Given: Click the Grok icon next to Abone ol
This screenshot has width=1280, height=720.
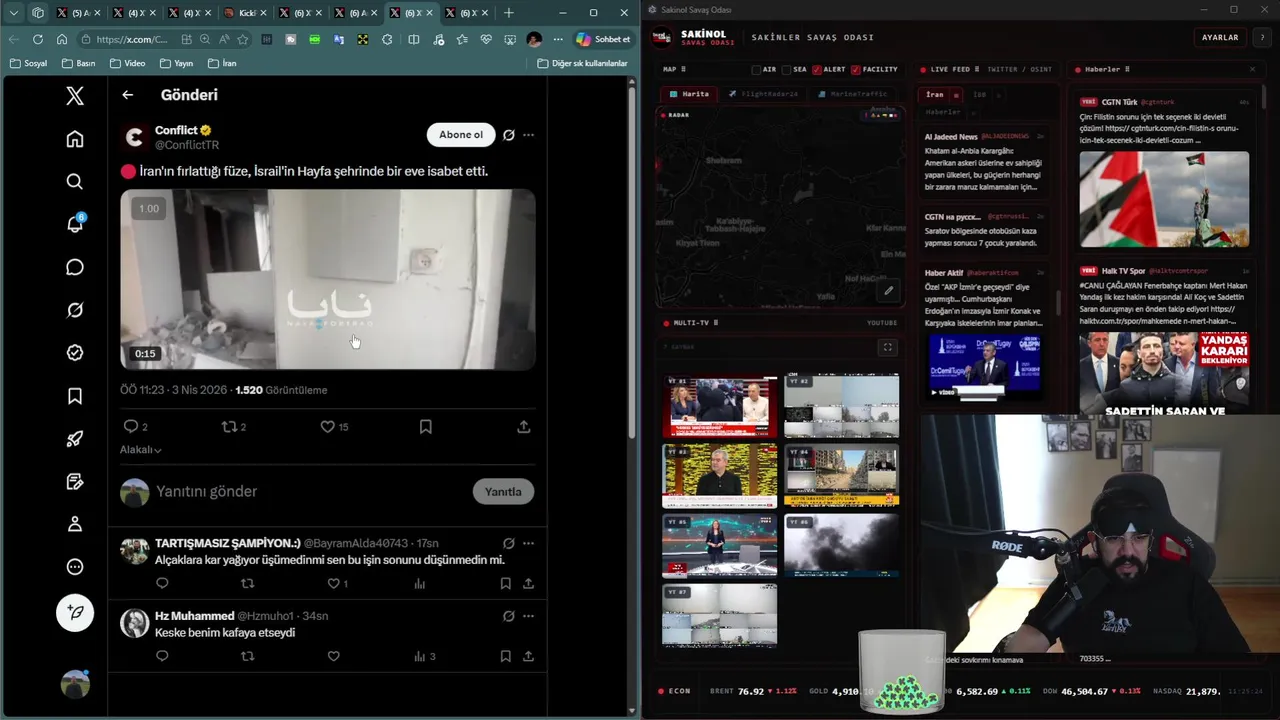Looking at the screenshot, I should click(508, 135).
